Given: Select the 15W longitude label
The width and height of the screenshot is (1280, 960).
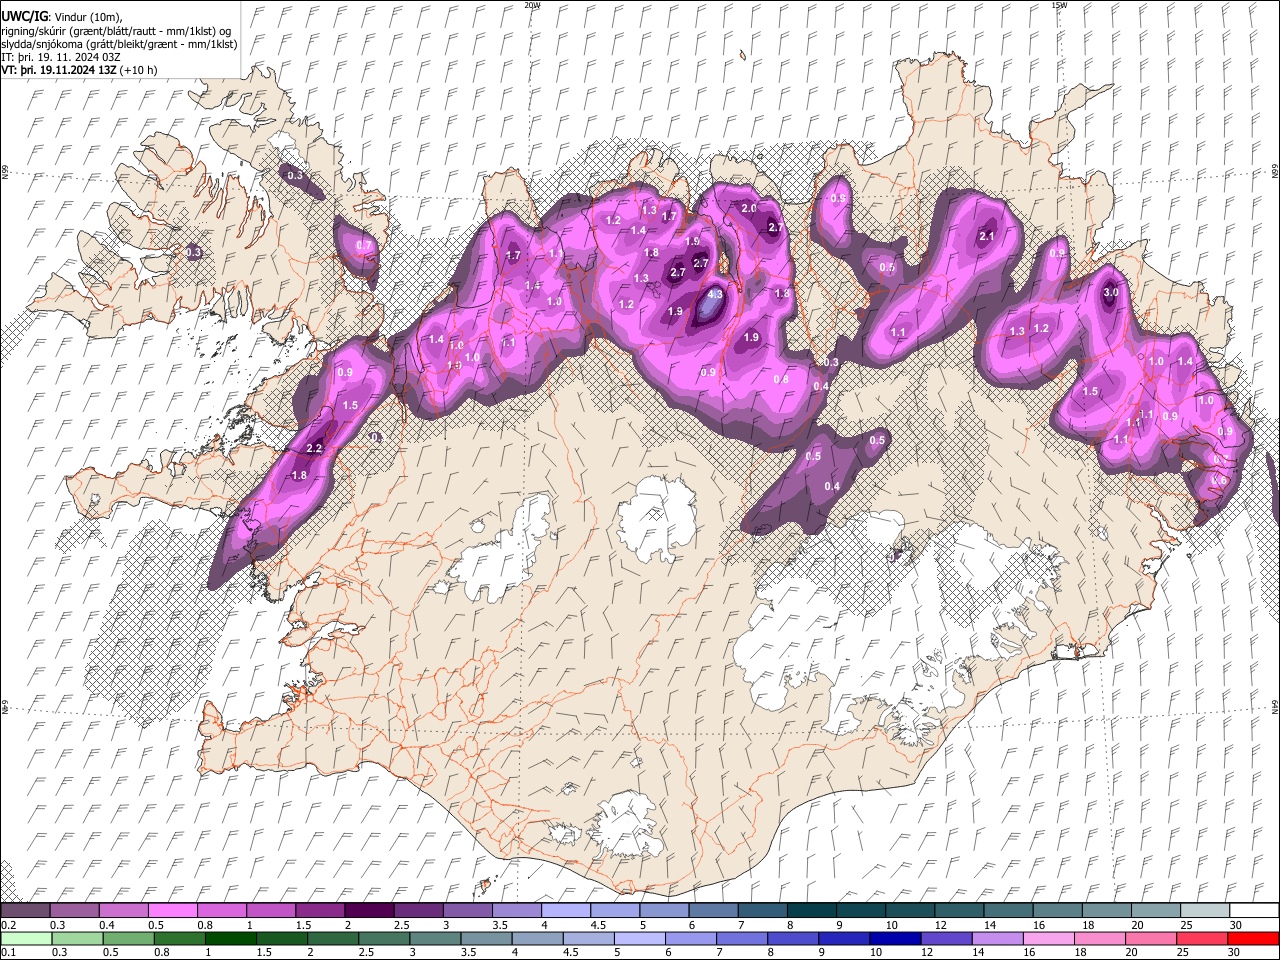Looking at the screenshot, I should click(x=1058, y=5).
